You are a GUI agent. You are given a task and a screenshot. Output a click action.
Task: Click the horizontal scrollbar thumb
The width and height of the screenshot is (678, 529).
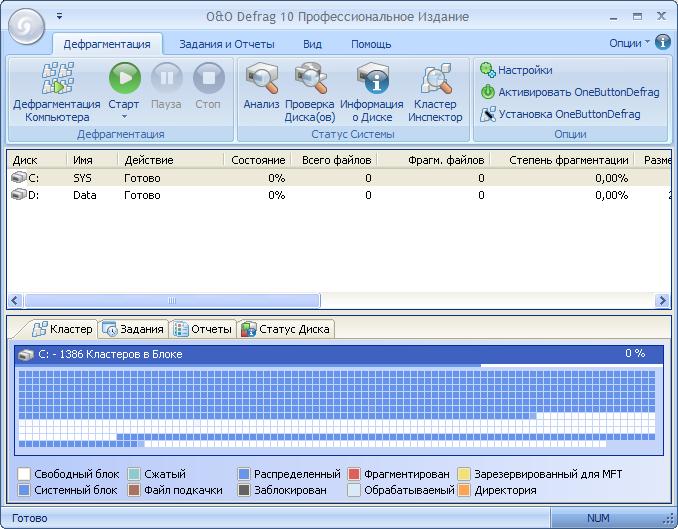pos(172,300)
